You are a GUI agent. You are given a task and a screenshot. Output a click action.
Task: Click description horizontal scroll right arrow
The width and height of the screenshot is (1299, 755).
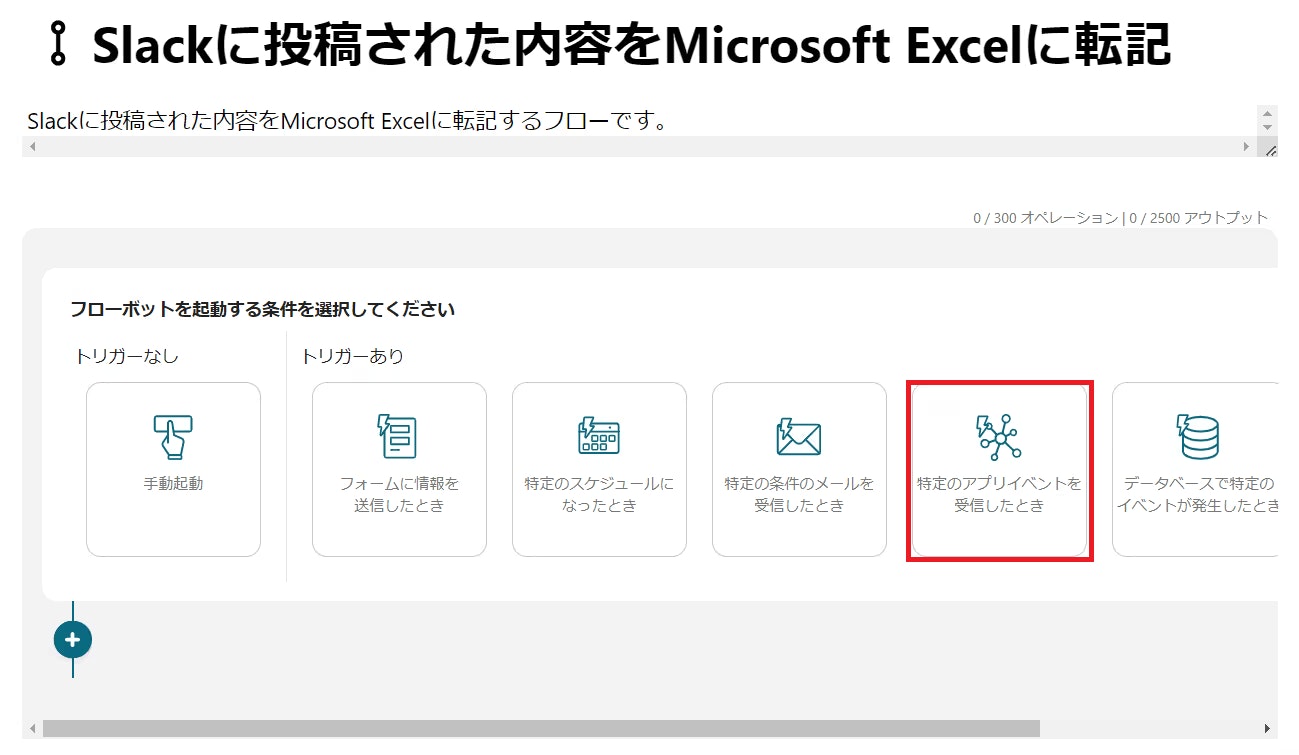pyautogui.click(x=1247, y=147)
